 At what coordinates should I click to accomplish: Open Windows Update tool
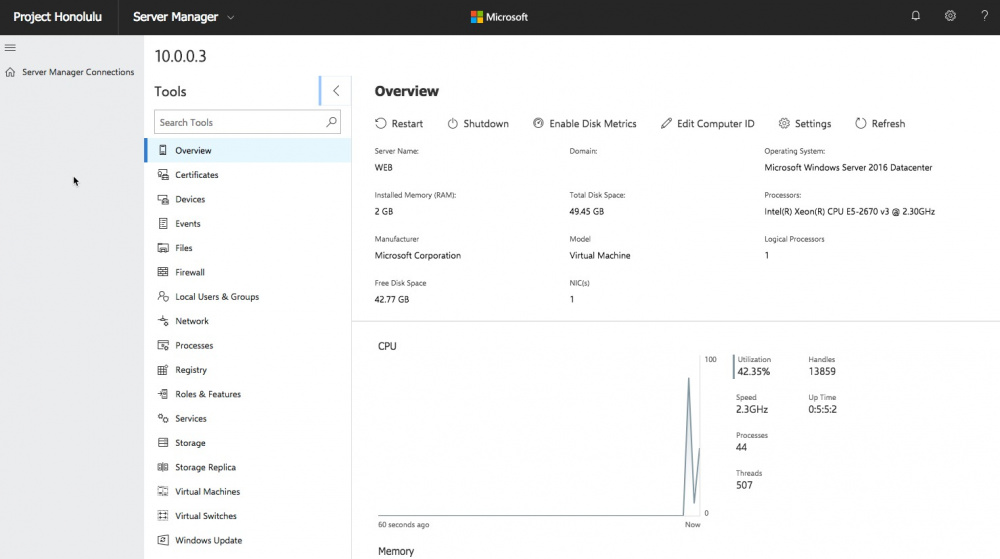(208, 540)
